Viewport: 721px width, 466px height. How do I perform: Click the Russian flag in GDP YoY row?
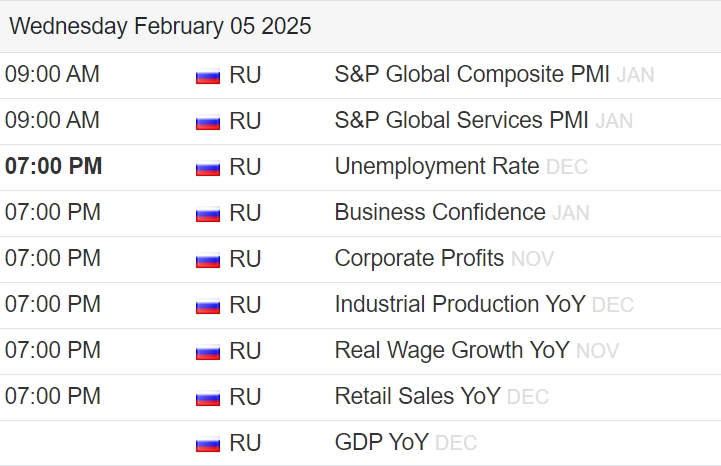[207, 444]
